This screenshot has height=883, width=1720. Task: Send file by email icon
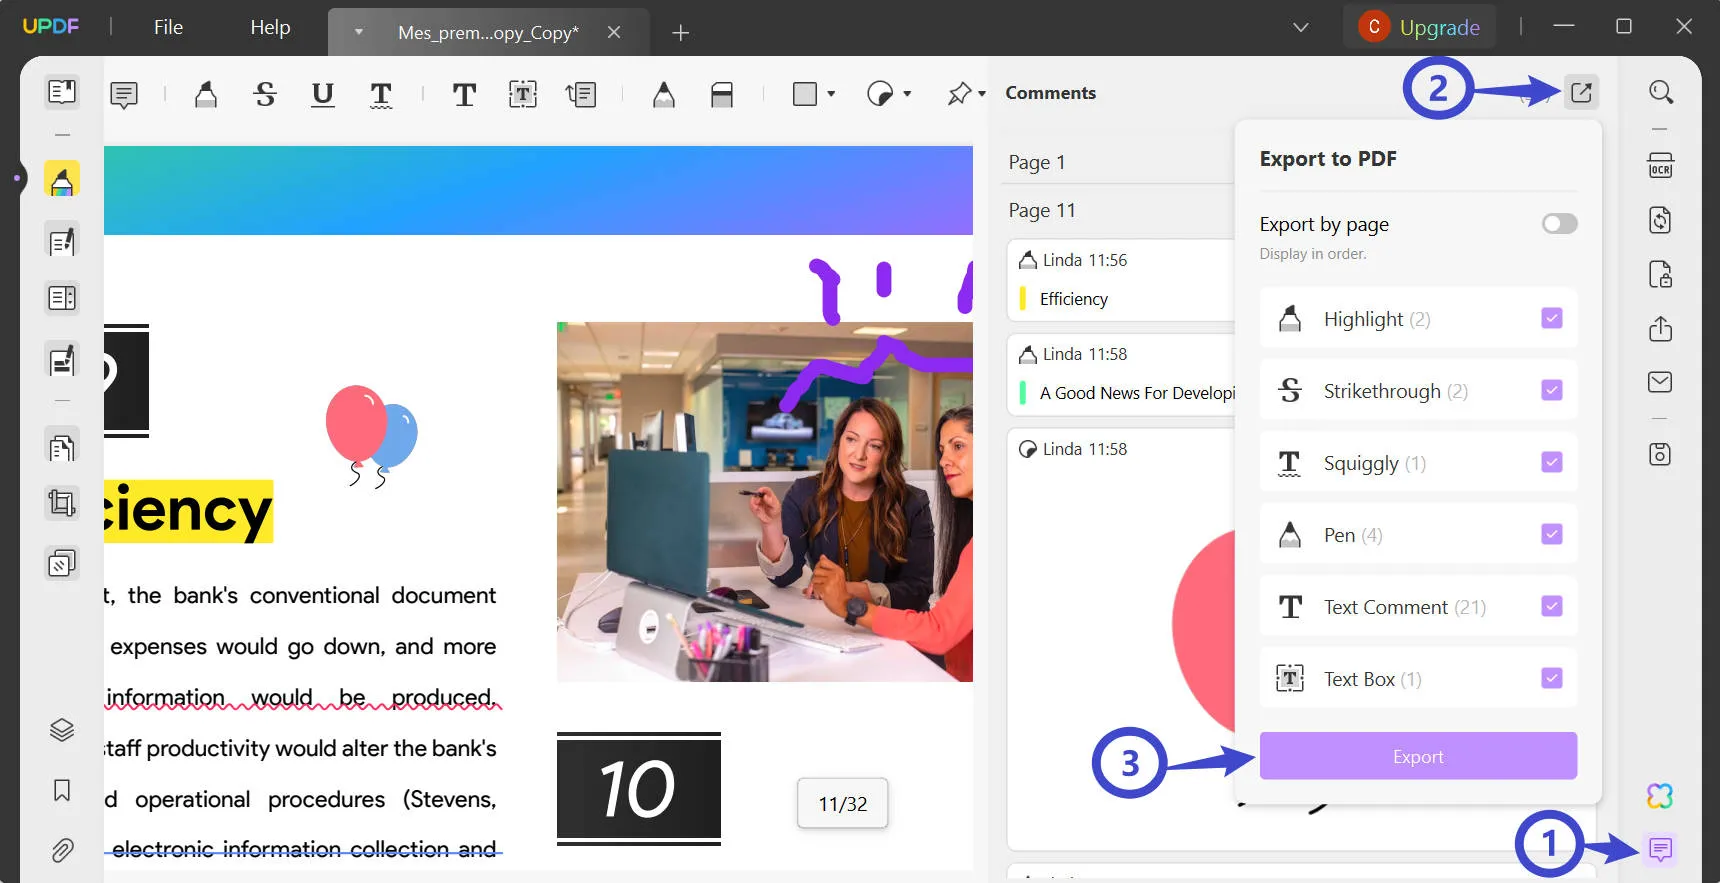pyautogui.click(x=1660, y=382)
